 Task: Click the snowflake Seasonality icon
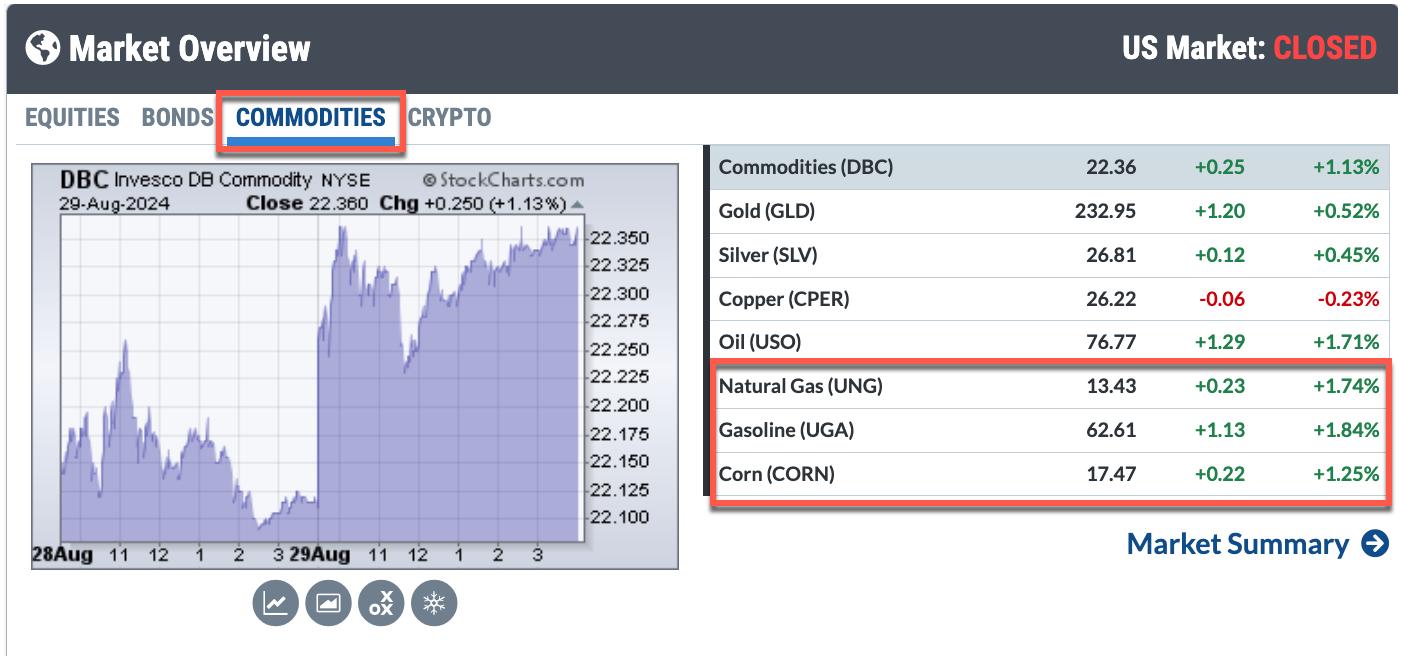[434, 603]
